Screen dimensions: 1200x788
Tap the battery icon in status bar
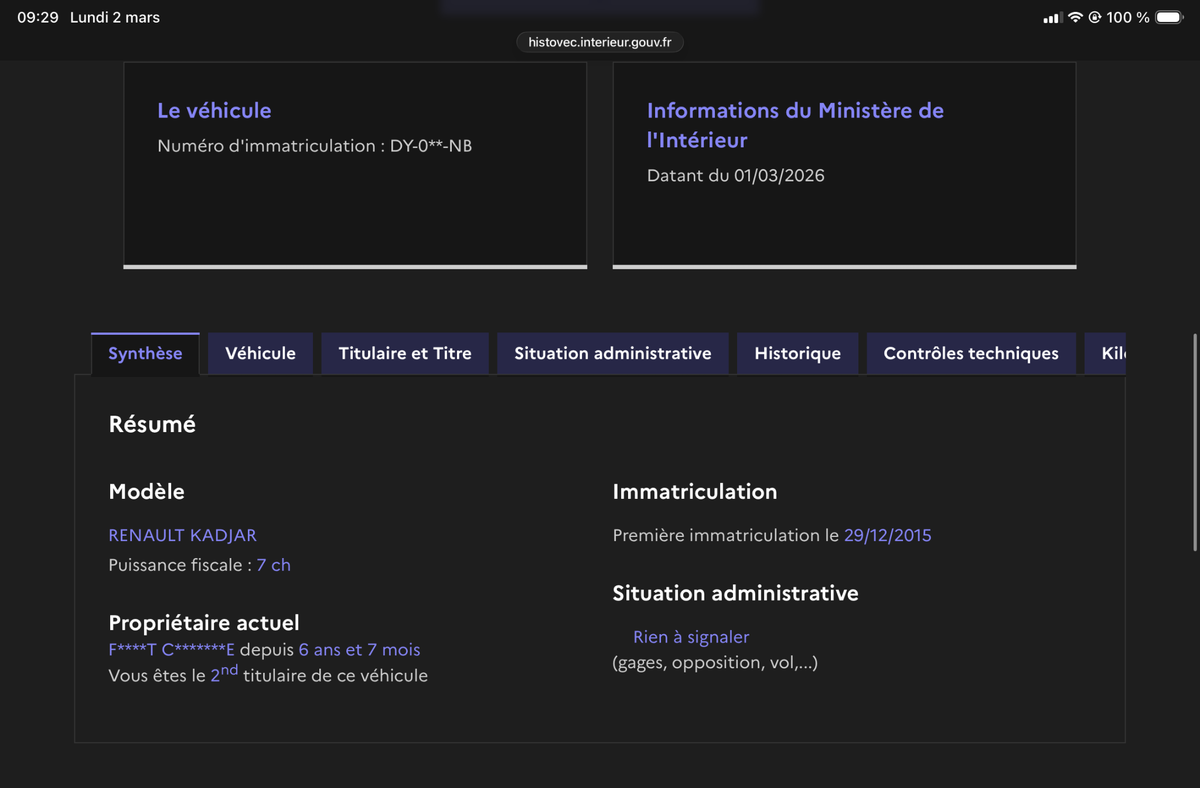1169,18
